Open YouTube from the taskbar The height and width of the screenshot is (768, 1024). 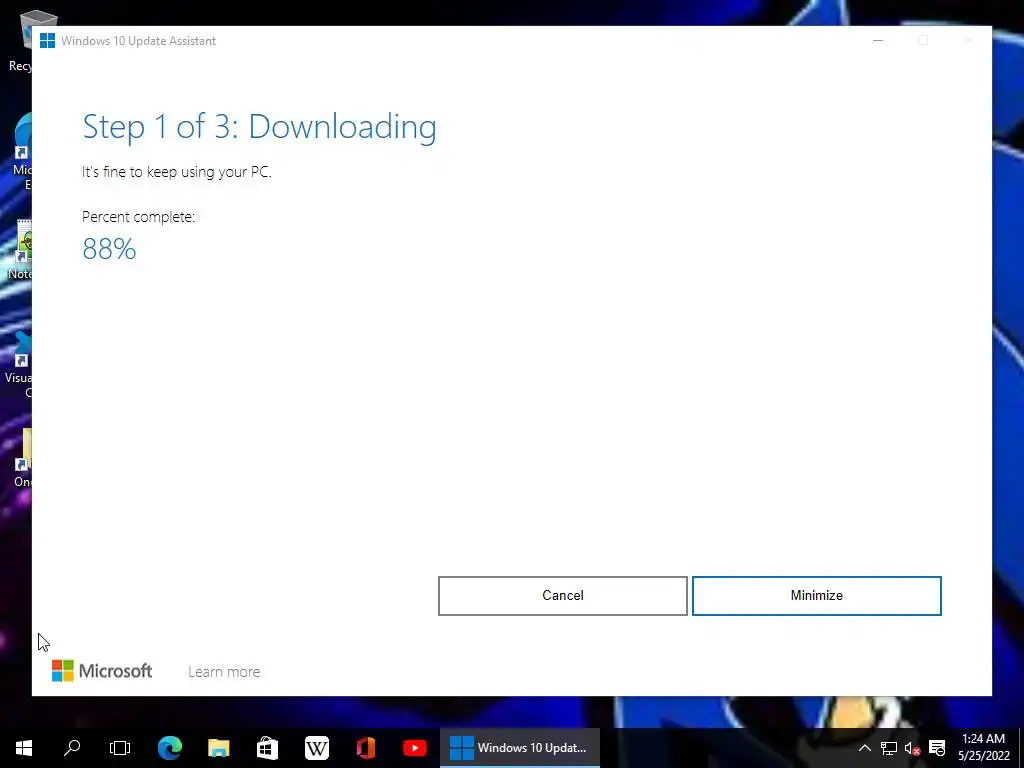pos(415,748)
